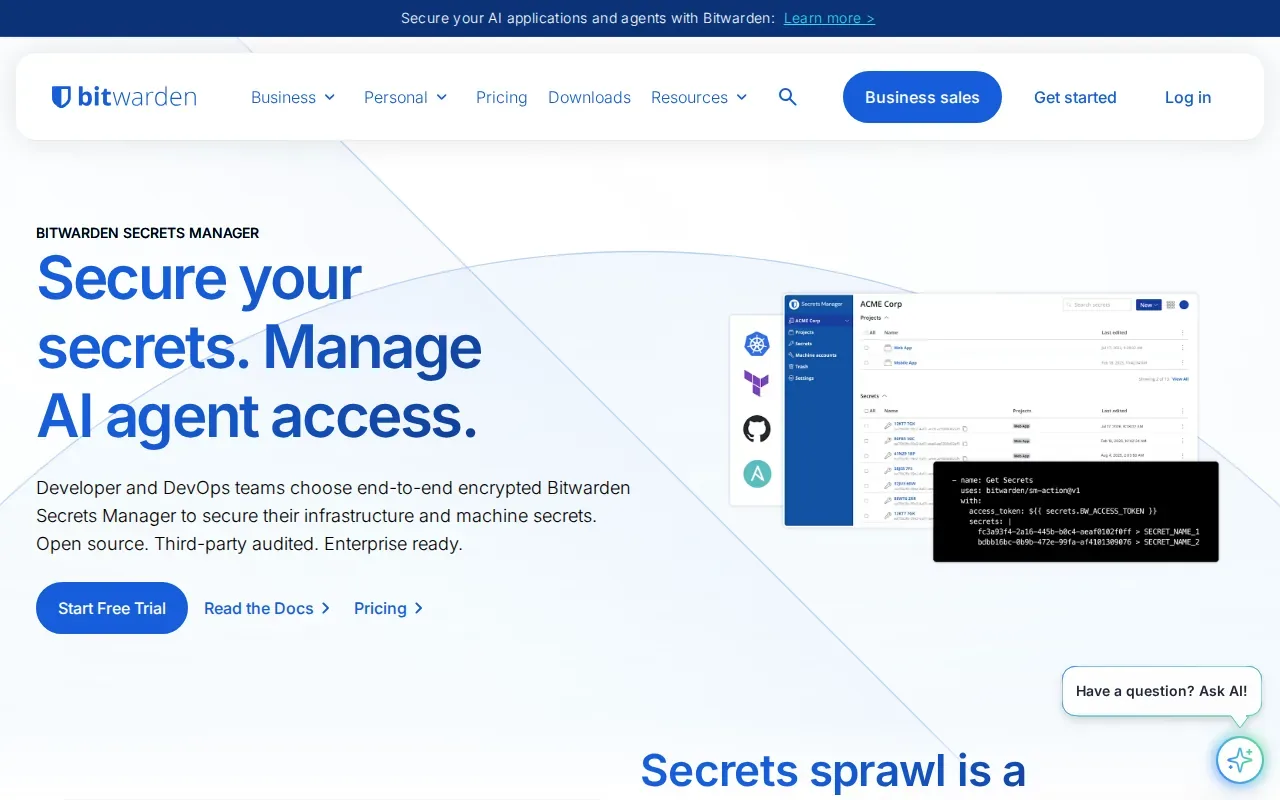Open the Read the Docs link
This screenshot has height=800, width=1280.
(267, 608)
